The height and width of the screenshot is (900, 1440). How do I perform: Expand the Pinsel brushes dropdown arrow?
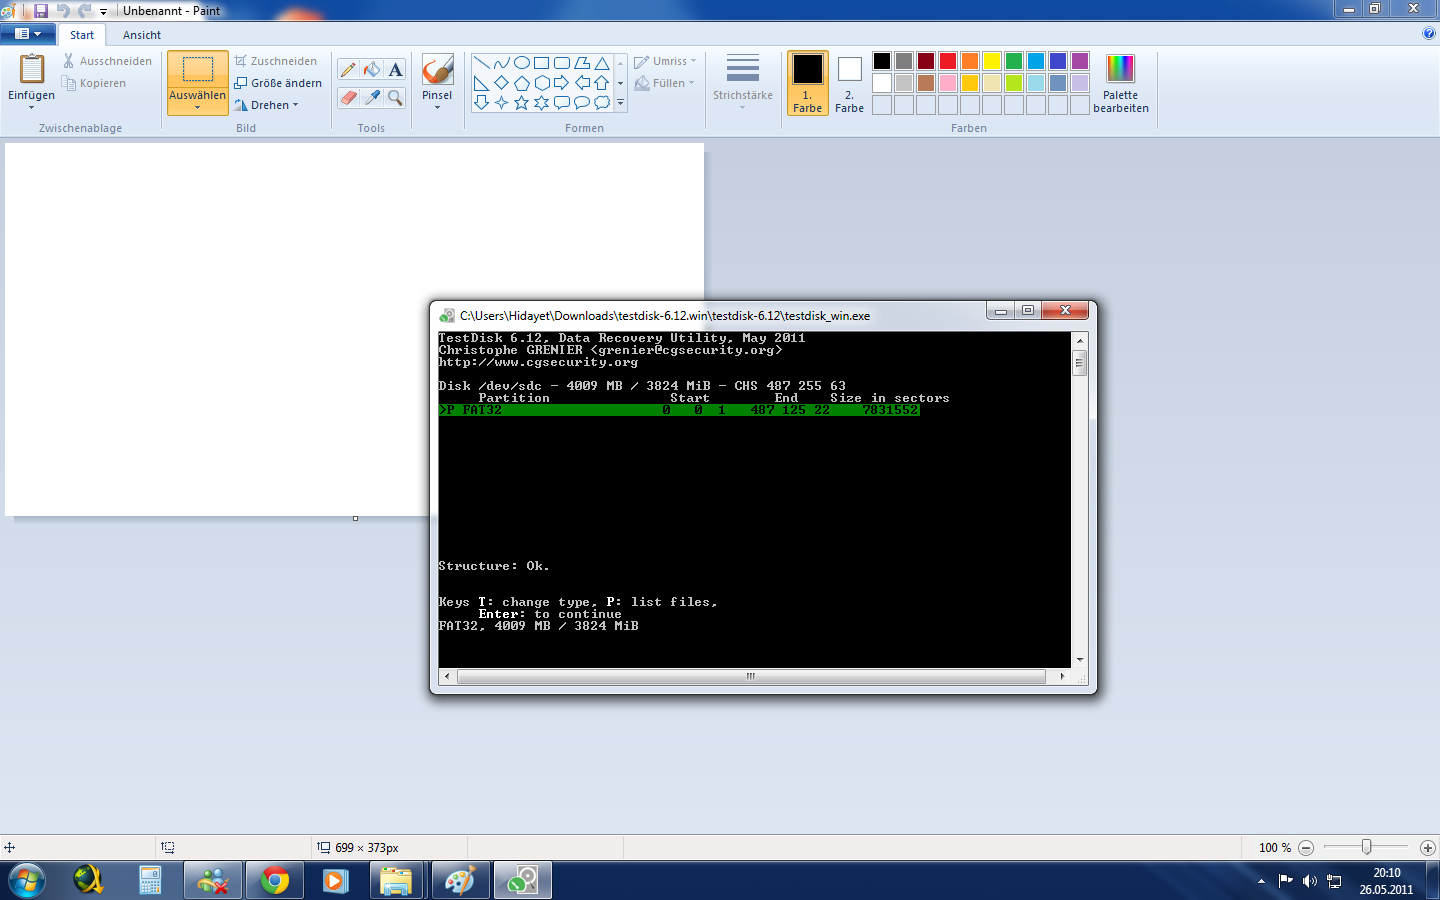pyautogui.click(x=437, y=107)
